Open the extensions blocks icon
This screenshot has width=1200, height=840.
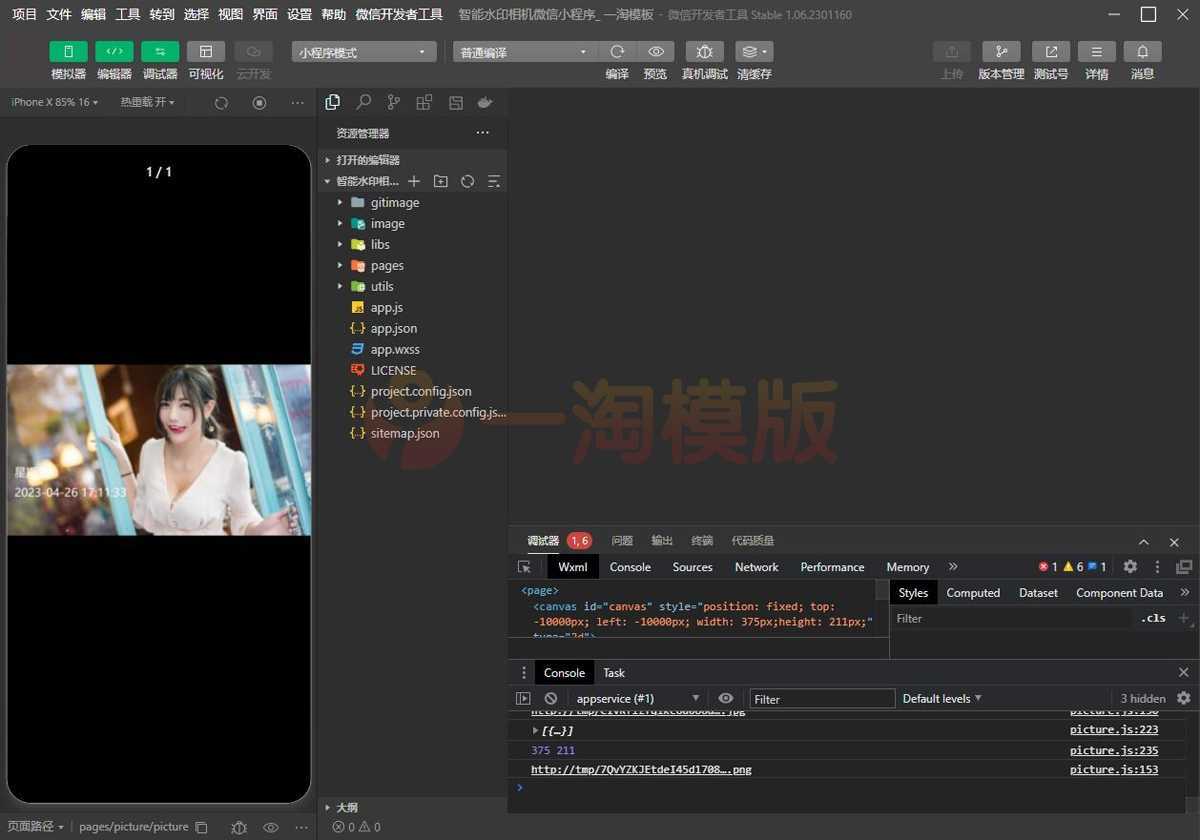tap(424, 102)
